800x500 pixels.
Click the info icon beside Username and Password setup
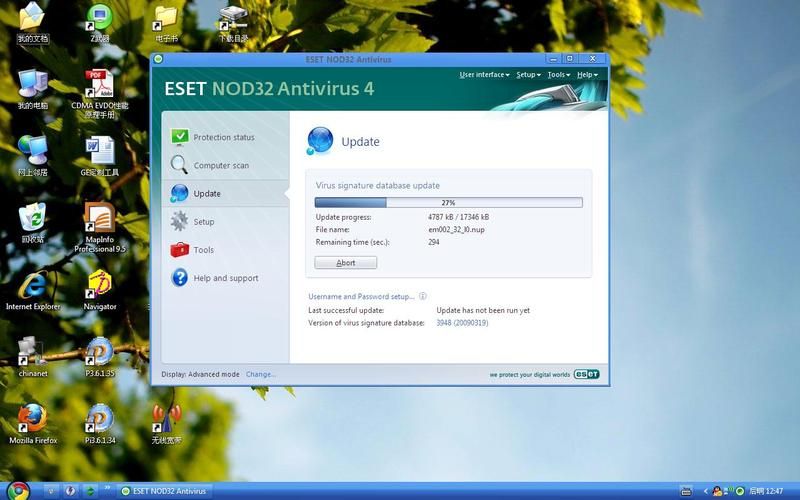point(423,296)
